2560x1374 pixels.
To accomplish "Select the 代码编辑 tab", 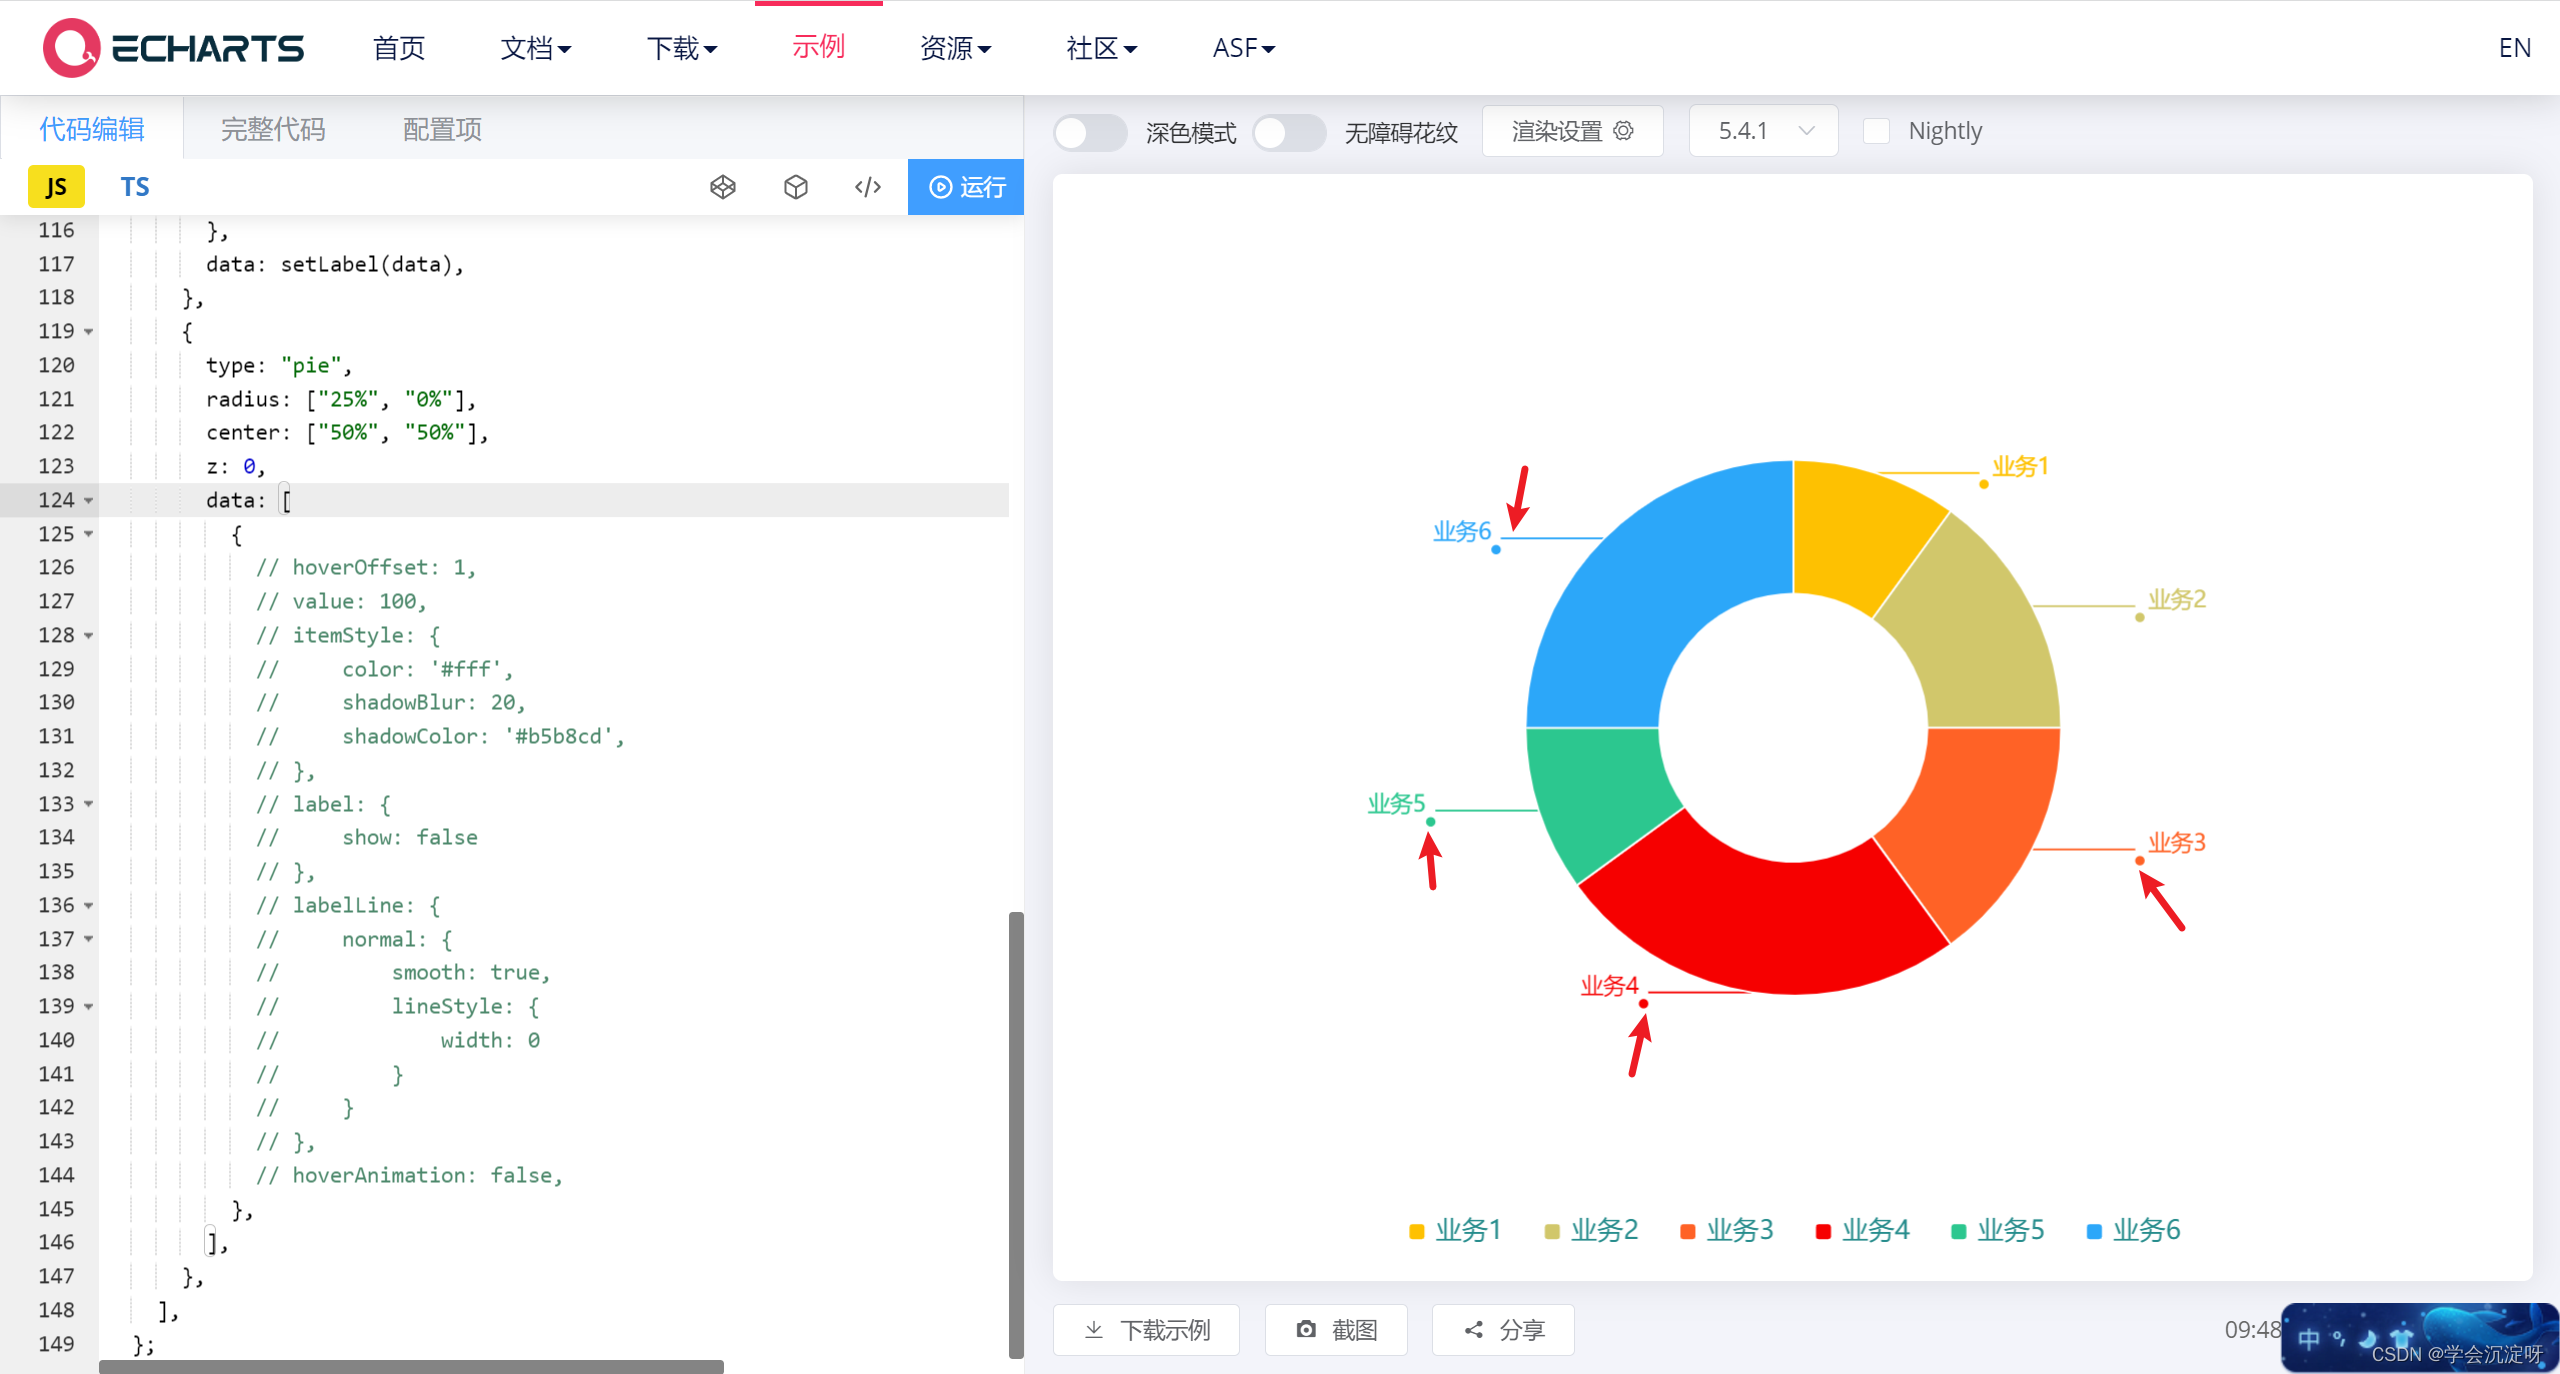I will [92, 129].
